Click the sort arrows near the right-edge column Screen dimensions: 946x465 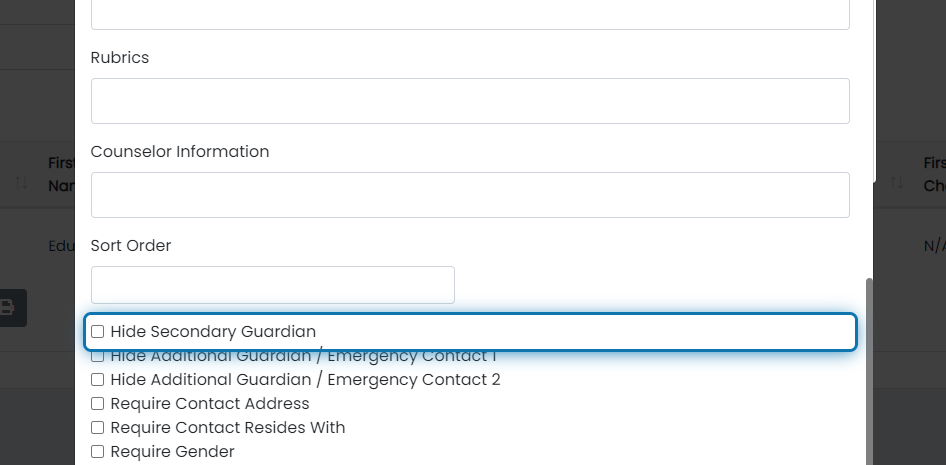coord(897,182)
